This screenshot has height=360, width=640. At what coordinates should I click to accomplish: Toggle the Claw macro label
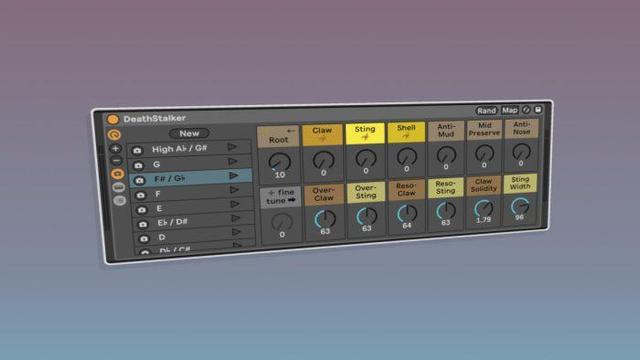point(322,135)
